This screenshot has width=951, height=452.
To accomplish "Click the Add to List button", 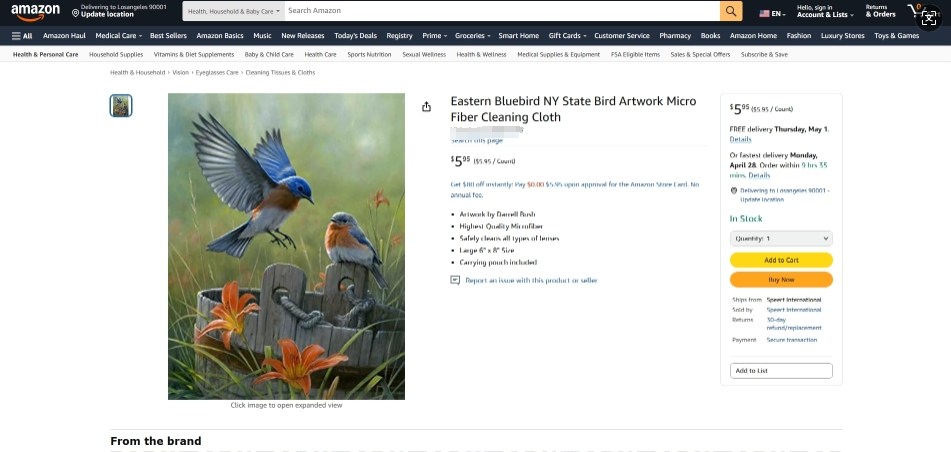I will click(x=781, y=371).
